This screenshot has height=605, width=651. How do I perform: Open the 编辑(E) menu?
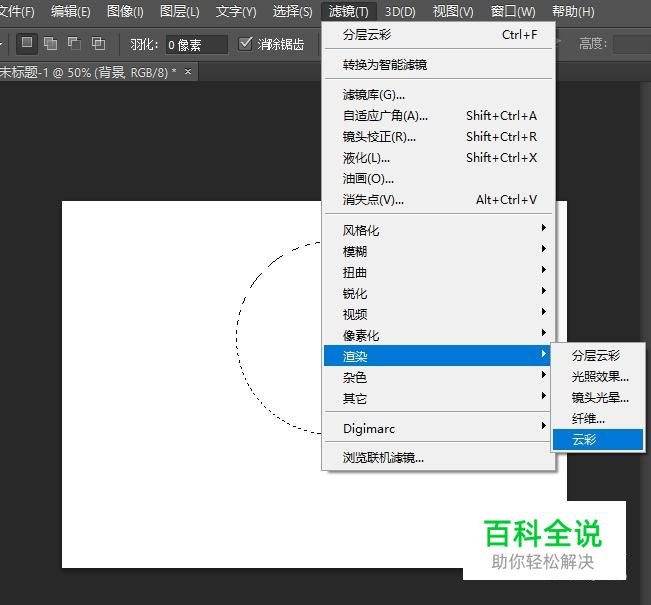pos(71,11)
